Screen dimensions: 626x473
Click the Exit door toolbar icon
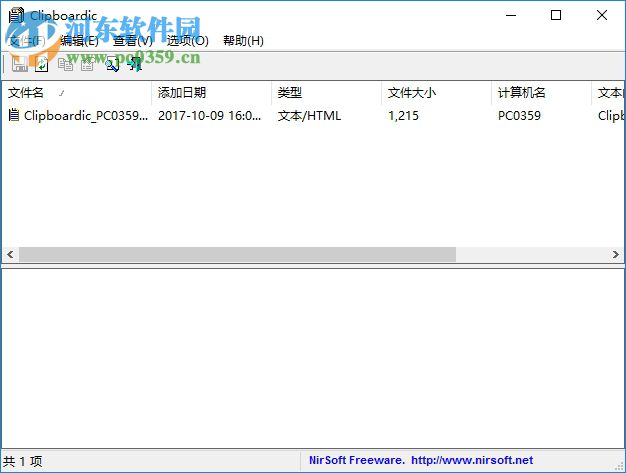(x=135, y=64)
